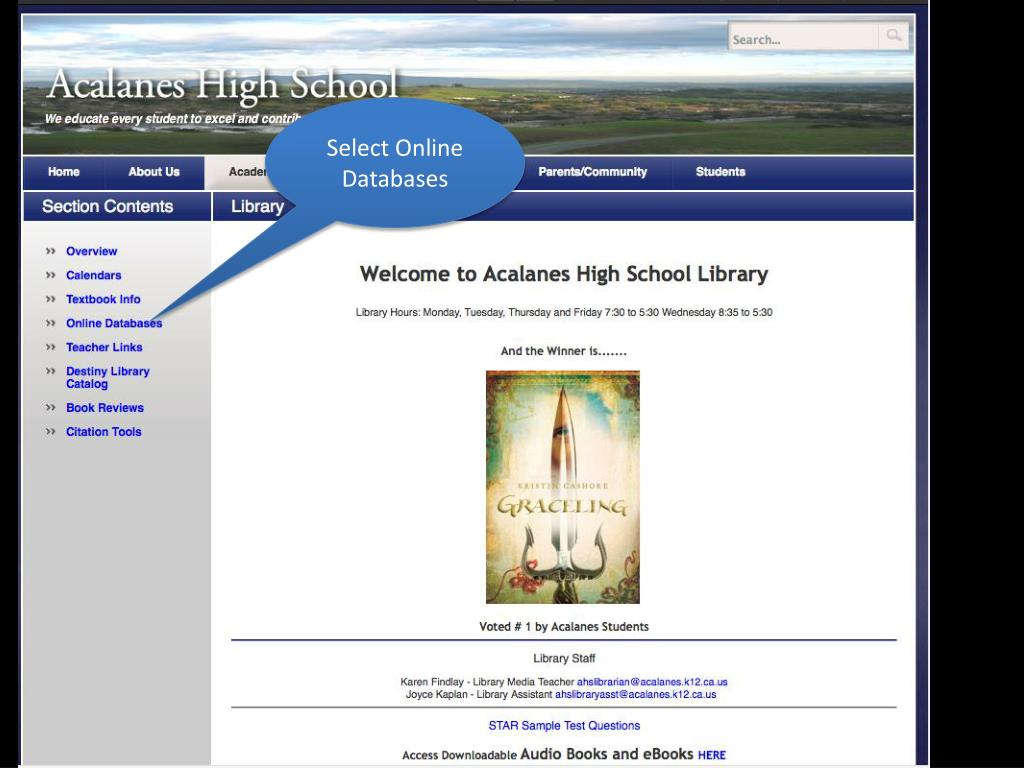Click the Section Contents header

click(108, 206)
